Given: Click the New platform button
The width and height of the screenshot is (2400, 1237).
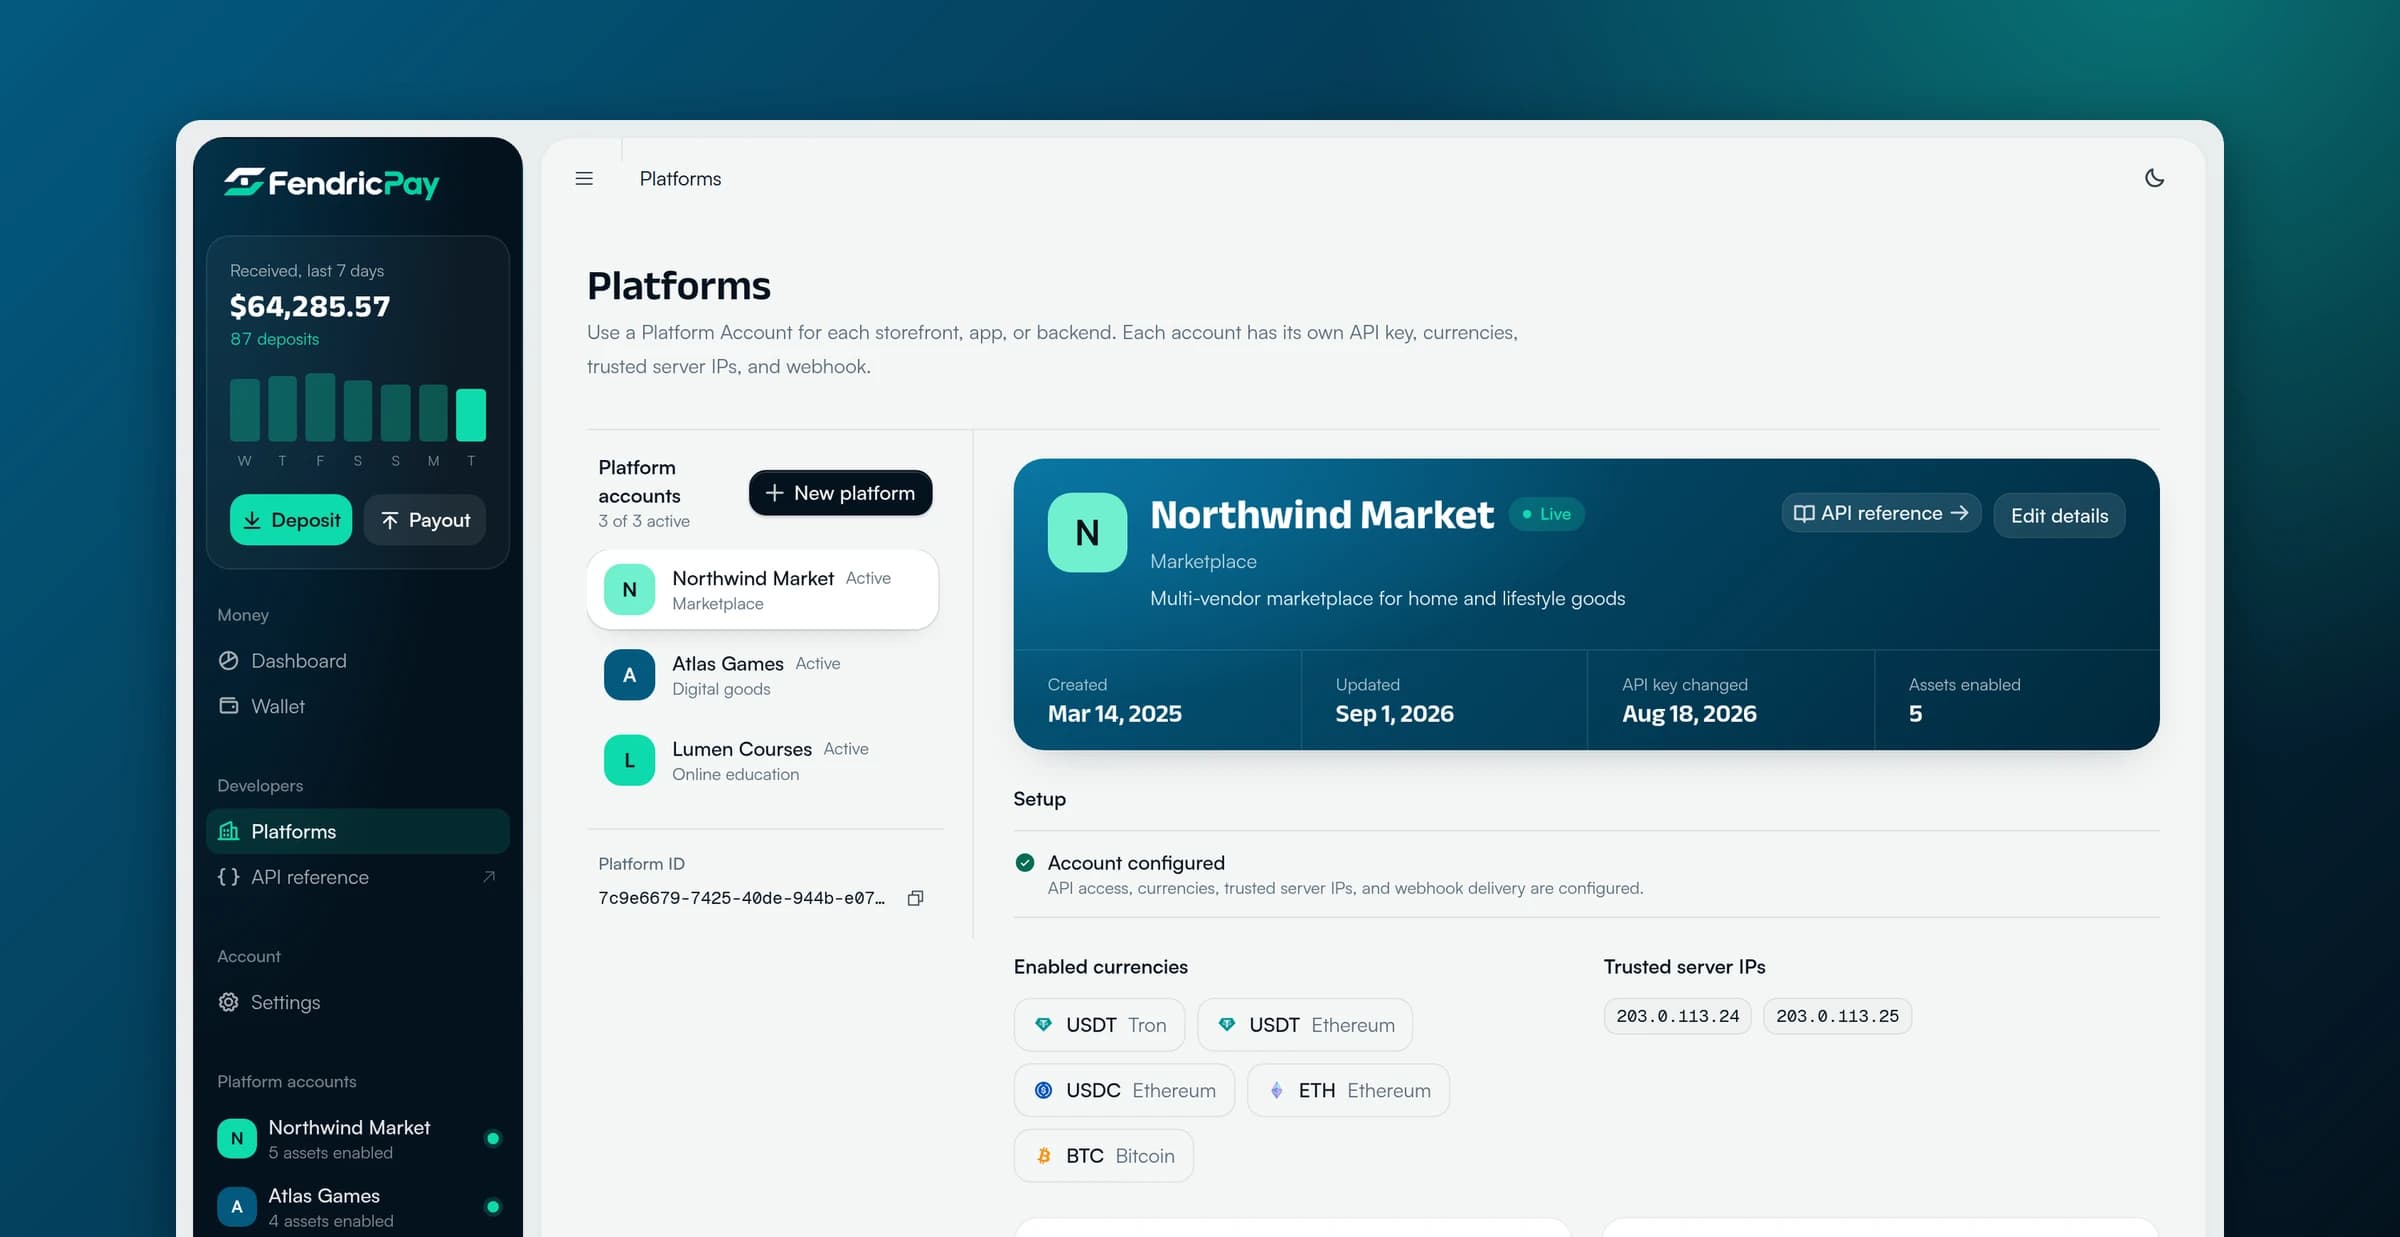Looking at the screenshot, I should 840,493.
